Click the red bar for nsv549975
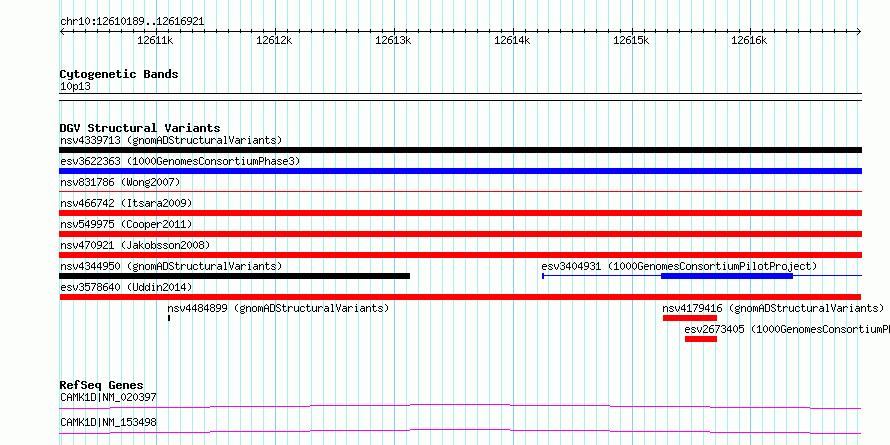The image size is (890, 445). click(x=460, y=234)
